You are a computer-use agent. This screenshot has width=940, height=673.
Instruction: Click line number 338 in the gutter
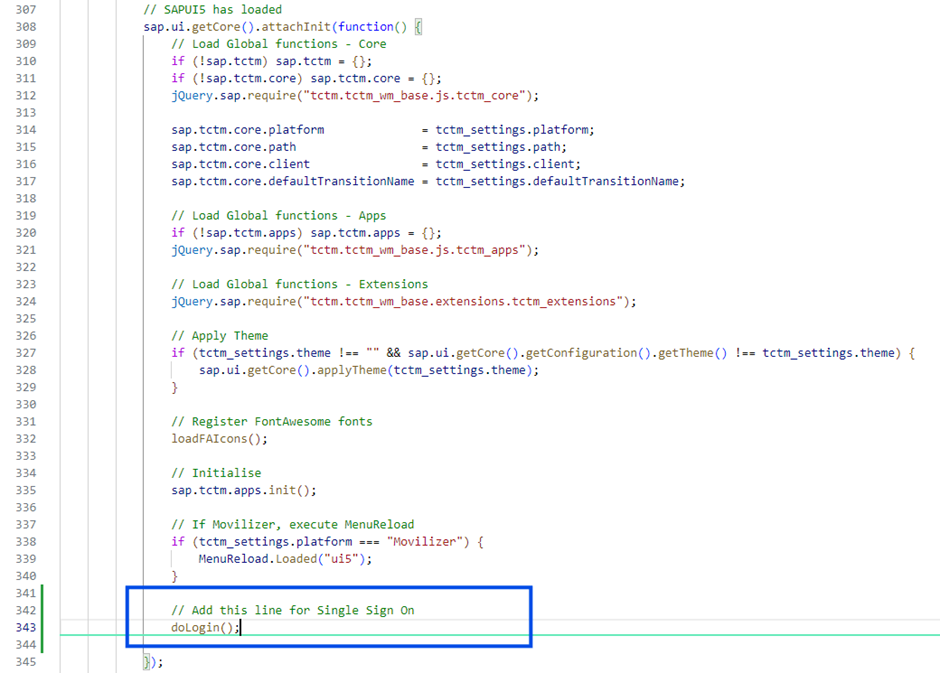coord(22,541)
